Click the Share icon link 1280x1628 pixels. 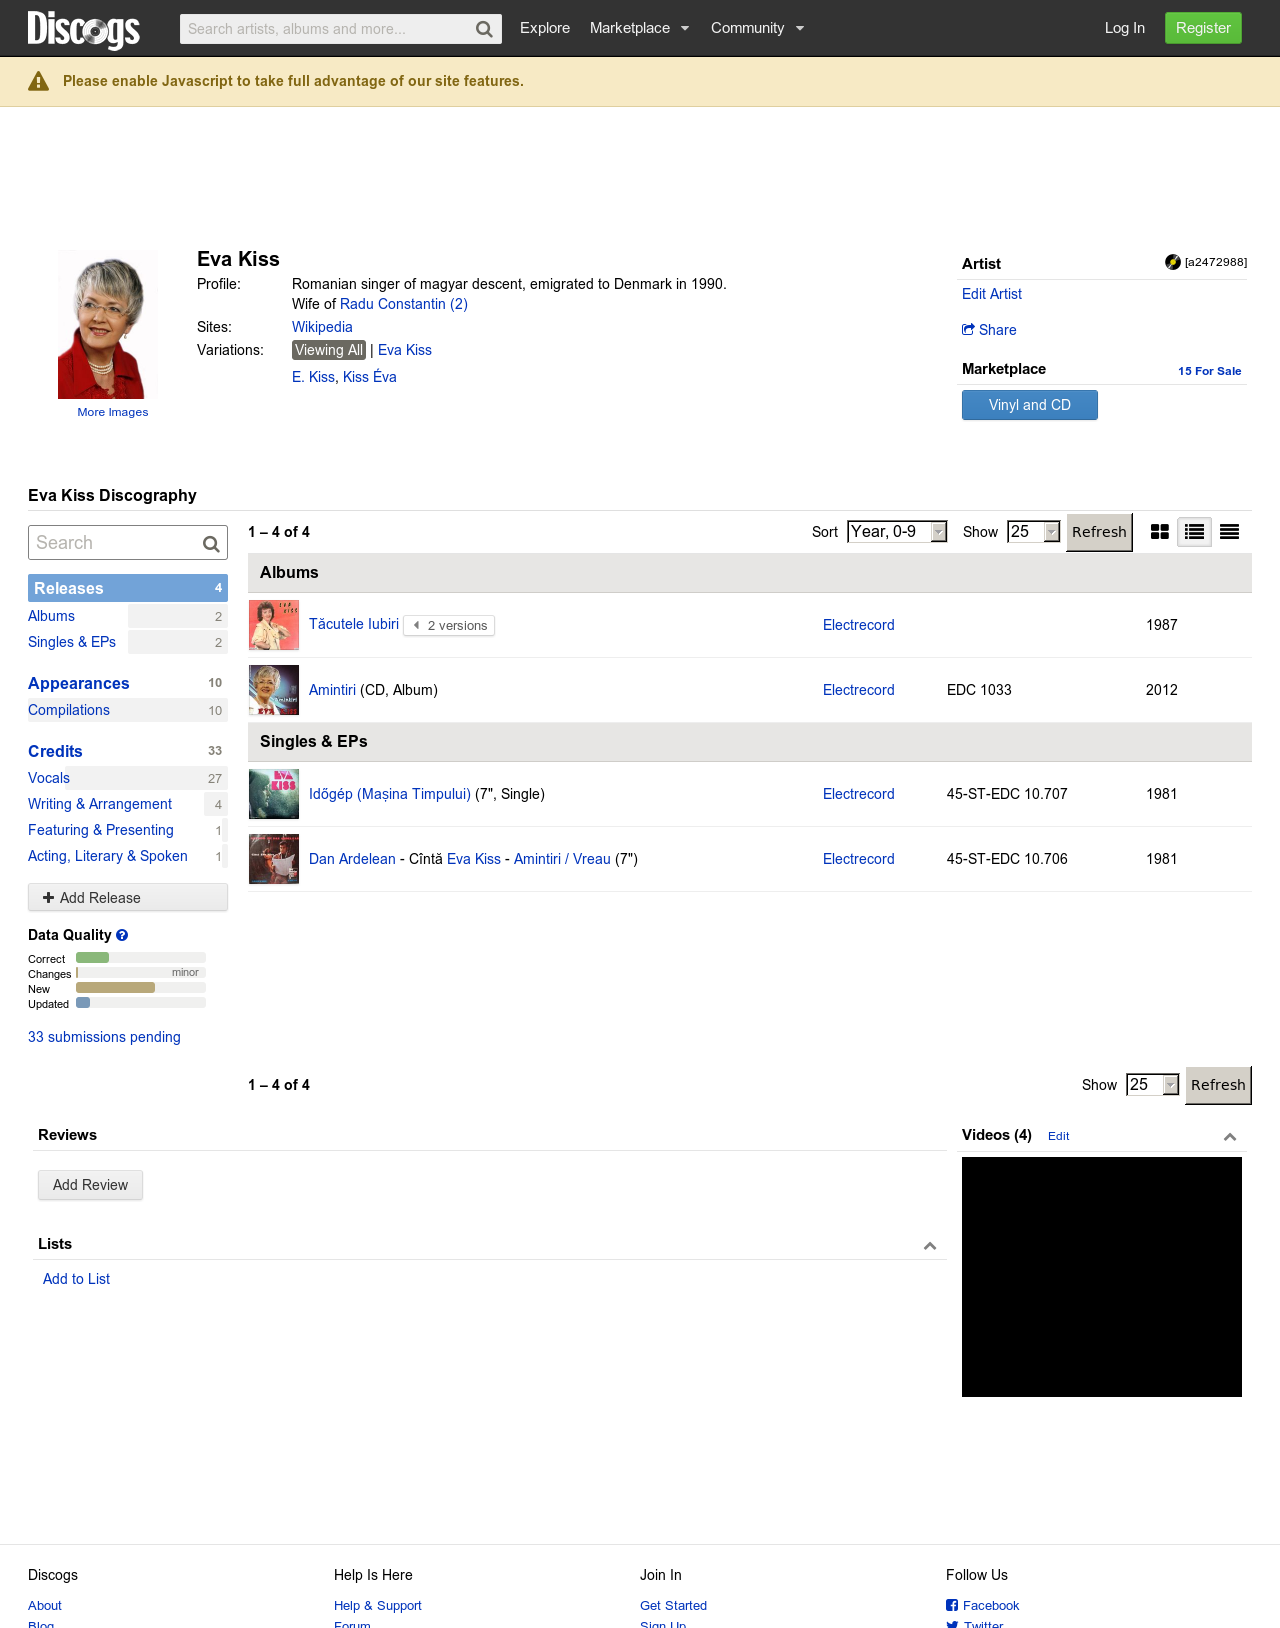click(989, 330)
